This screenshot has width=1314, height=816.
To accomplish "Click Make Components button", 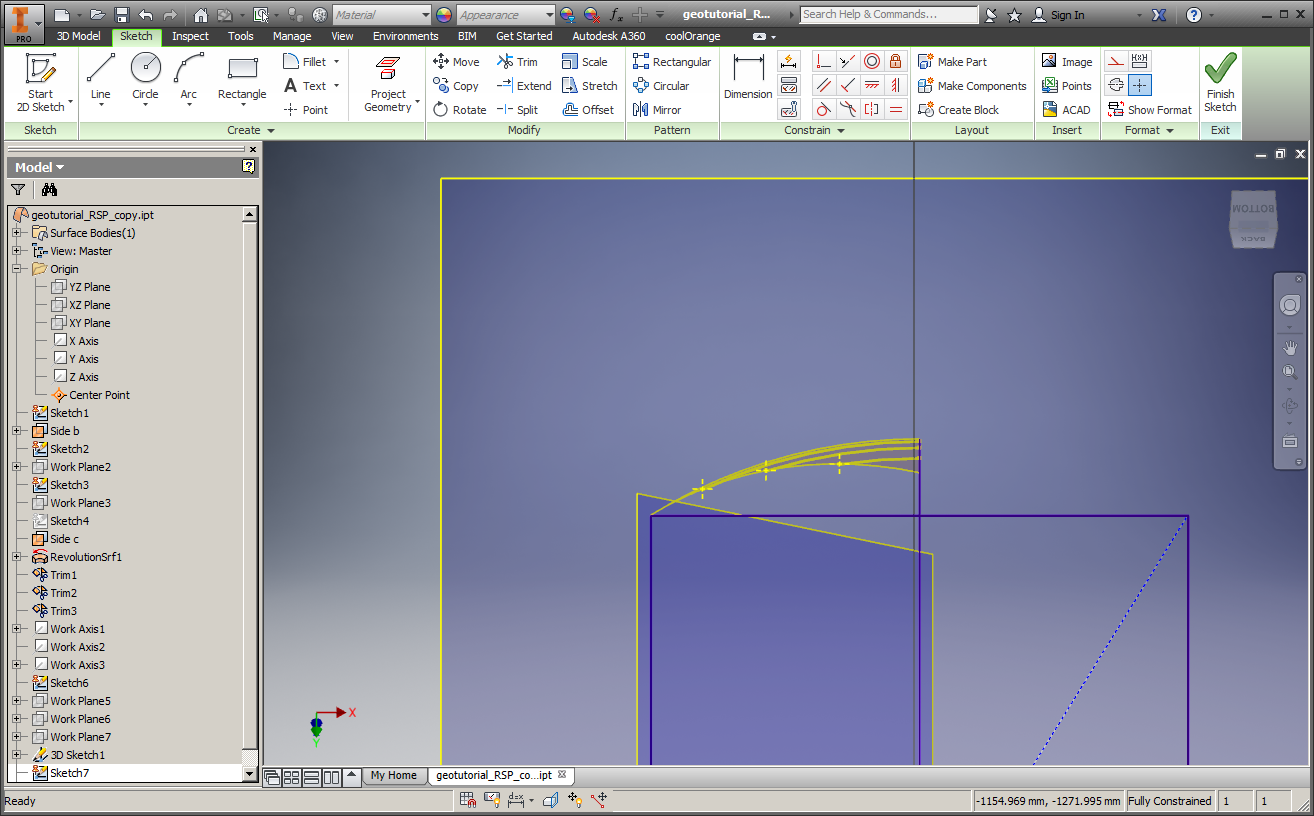I will click(x=972, y=86).
